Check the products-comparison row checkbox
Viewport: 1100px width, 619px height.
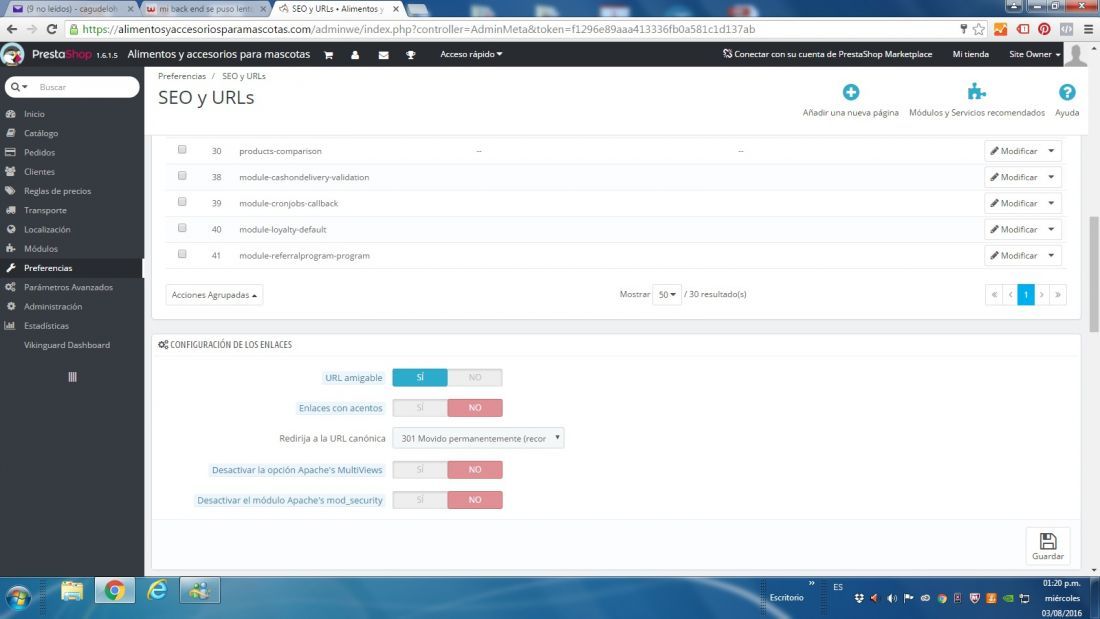(x=182, y=149)
